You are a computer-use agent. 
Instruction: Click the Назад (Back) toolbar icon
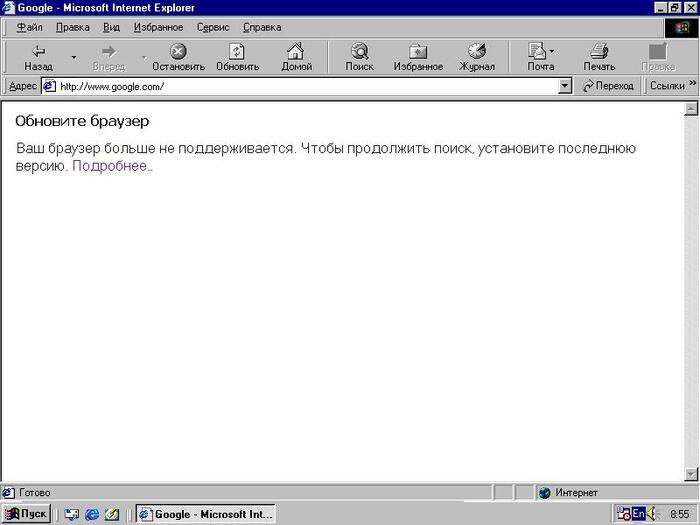[38, 52]
